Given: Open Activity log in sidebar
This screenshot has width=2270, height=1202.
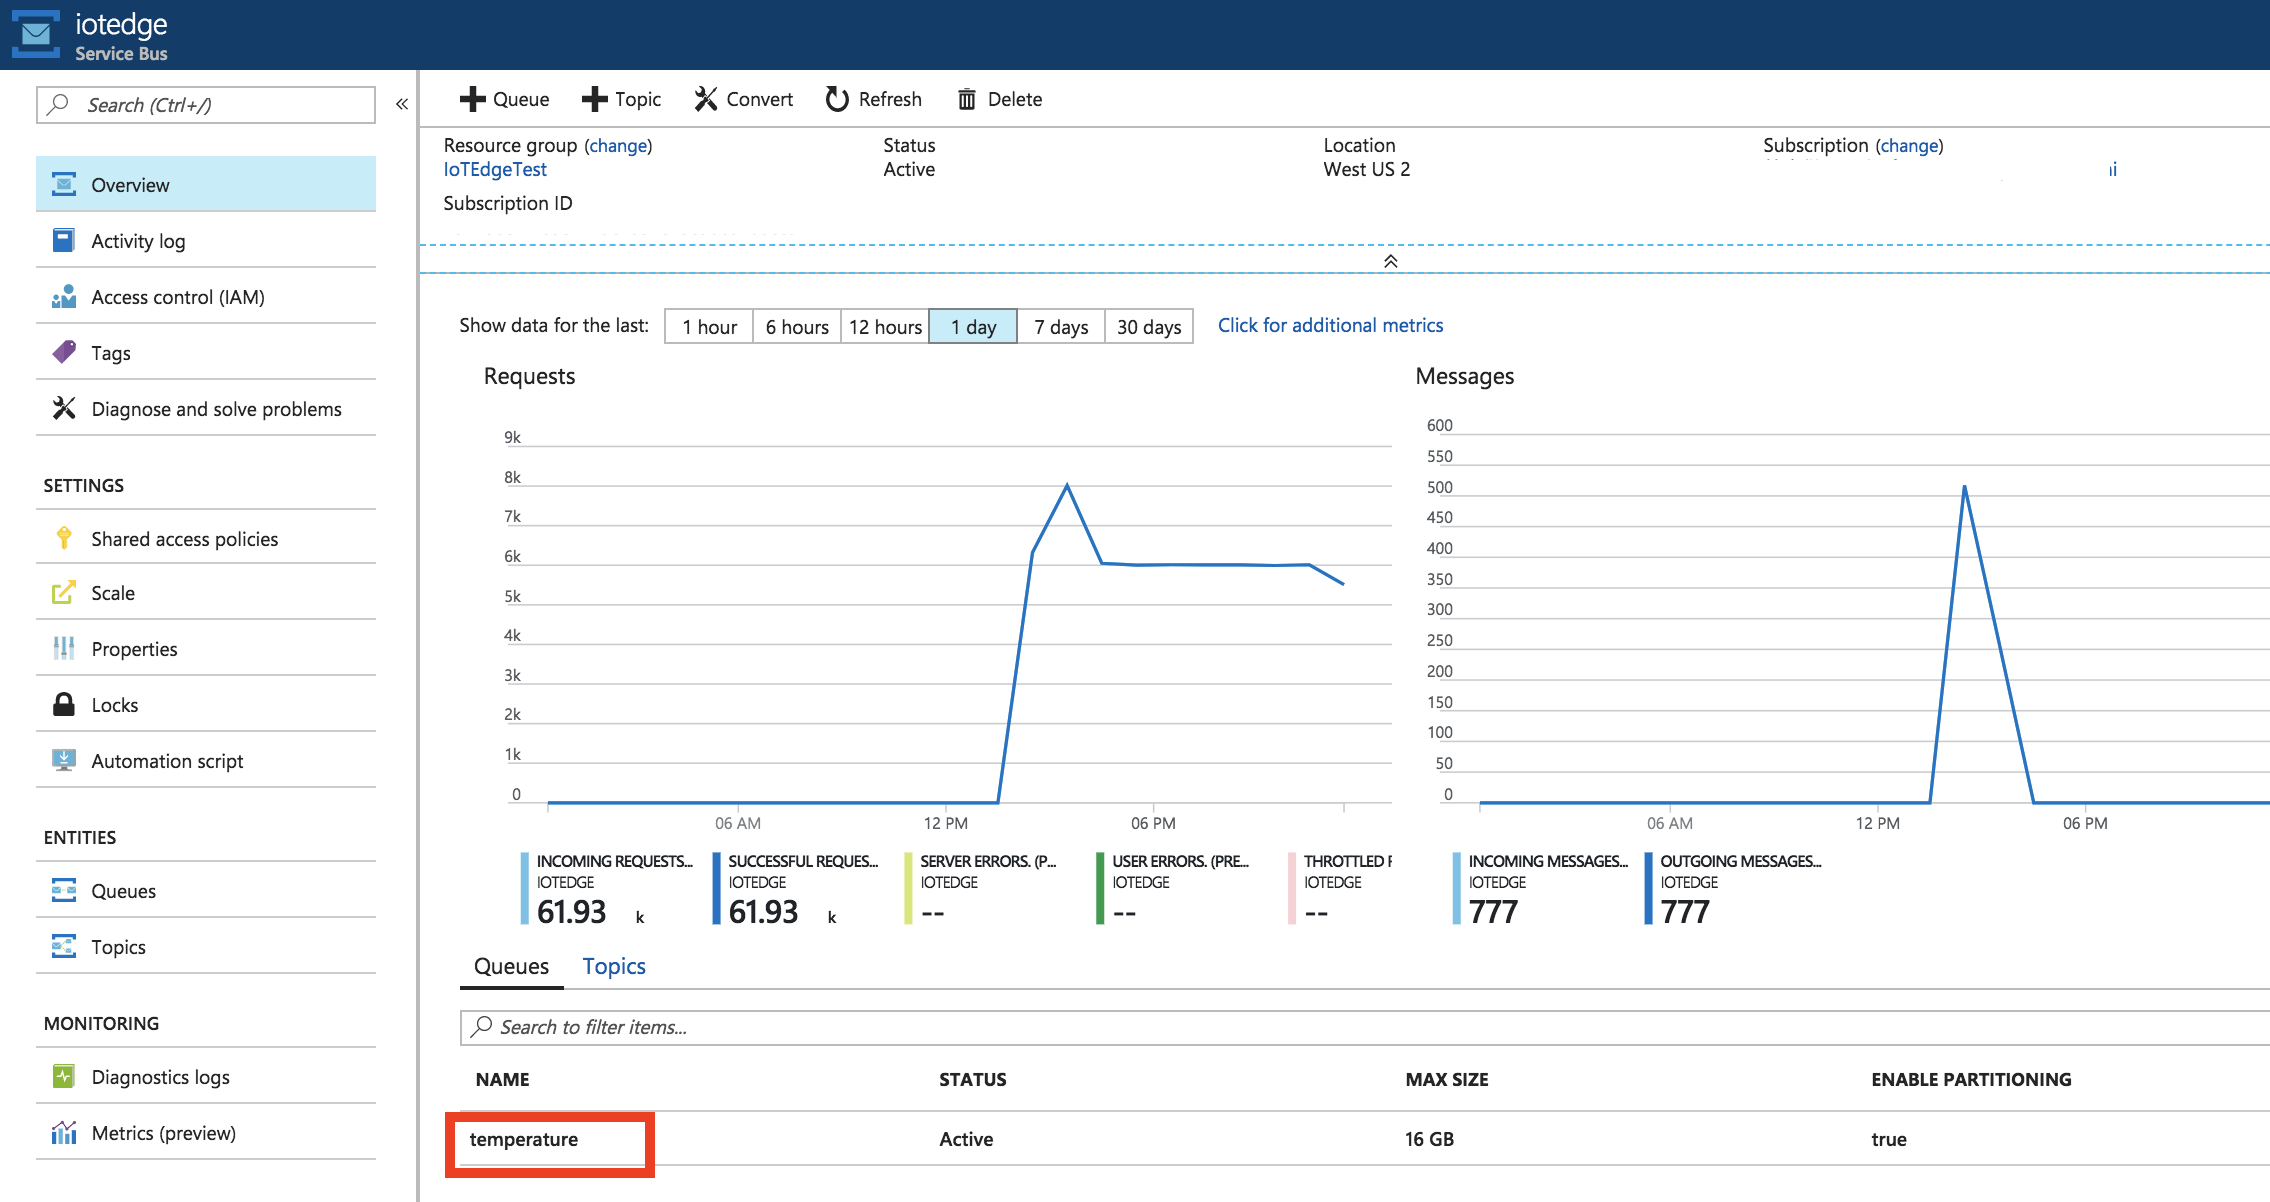Looking at the screenshot, I should (x=206, y=241).
